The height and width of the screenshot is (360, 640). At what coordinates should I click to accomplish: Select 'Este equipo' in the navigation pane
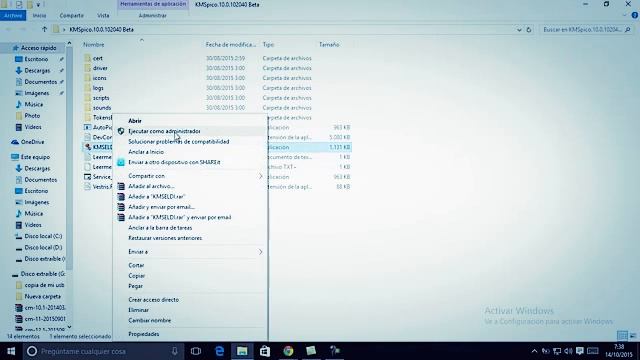(35, 157)
